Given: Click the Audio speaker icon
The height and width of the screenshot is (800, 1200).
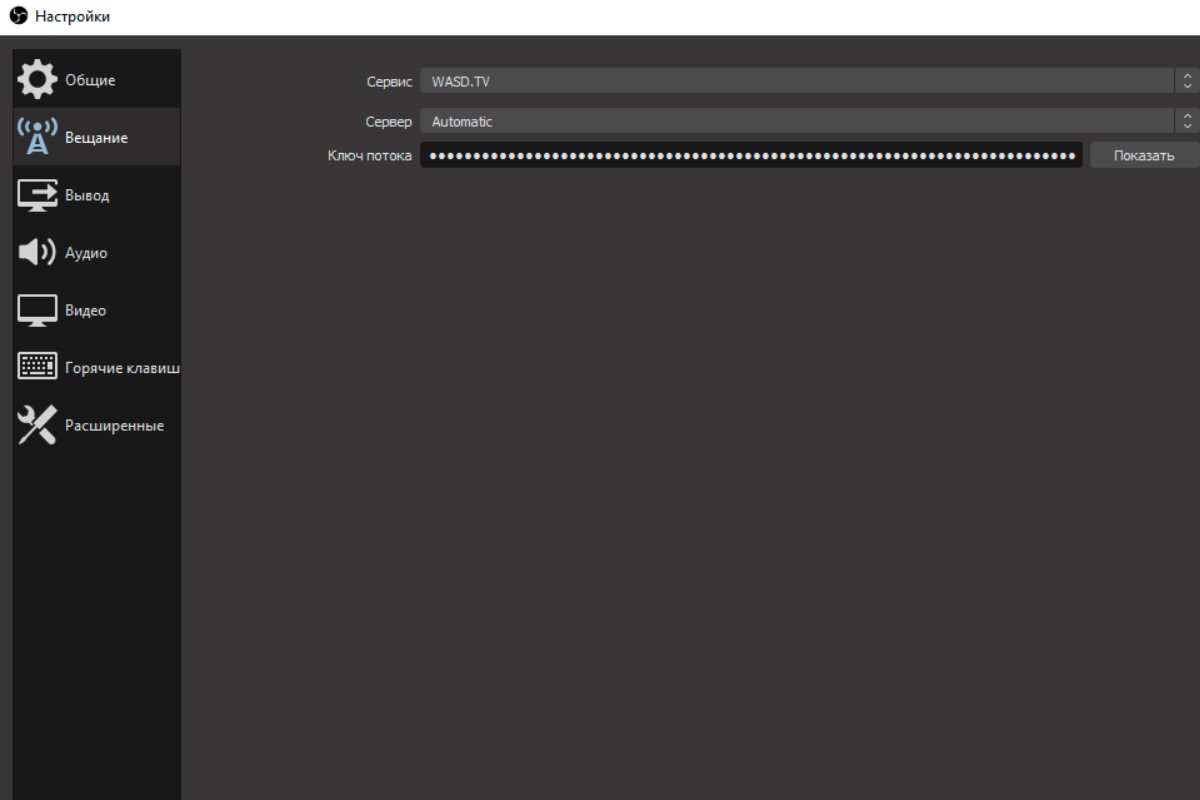Looking at the screenshot, I should 38,253.
